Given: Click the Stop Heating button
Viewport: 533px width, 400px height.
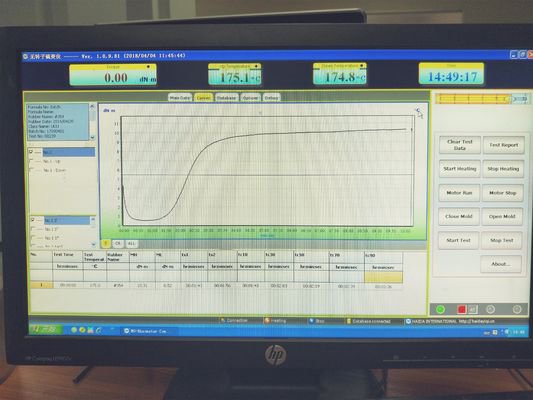Looking at the screenshot, I should 503,169.
